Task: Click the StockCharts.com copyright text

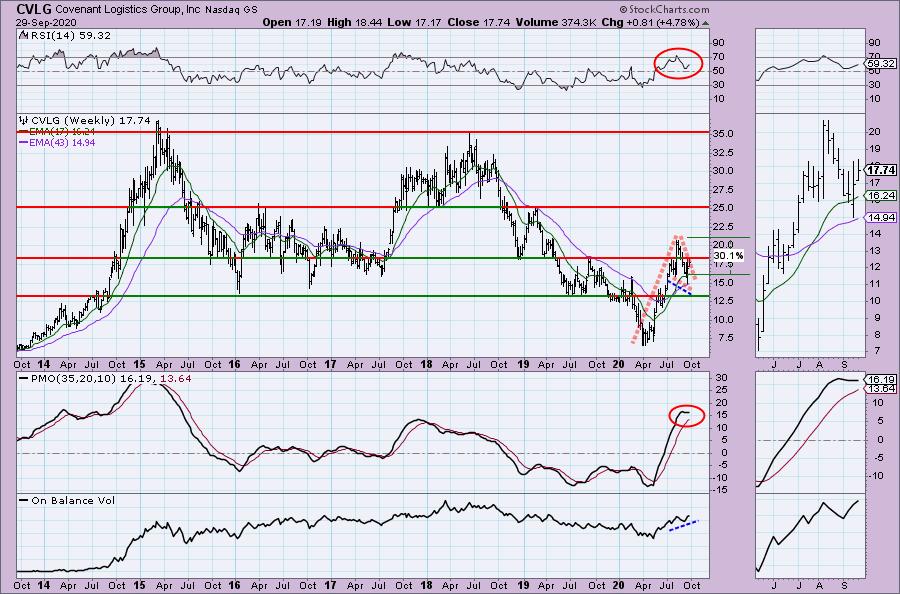Action: coord(664,9)
